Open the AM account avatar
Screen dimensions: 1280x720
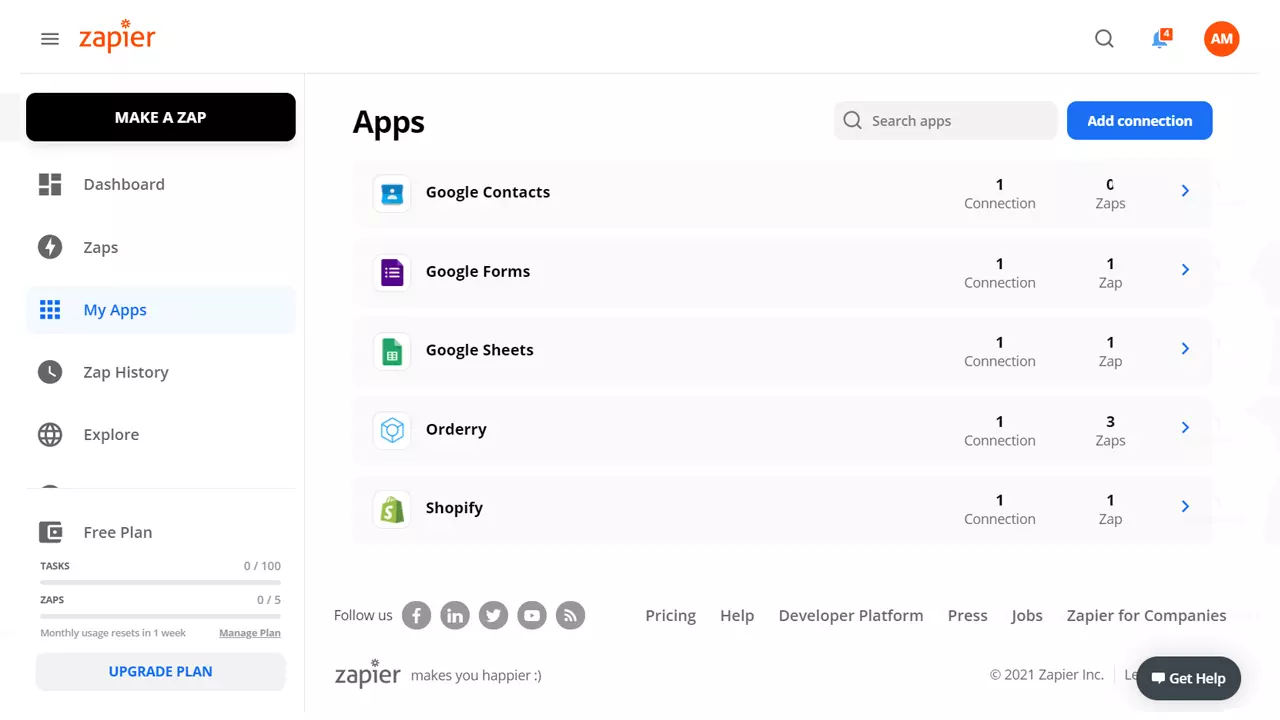click(1222, 39)
